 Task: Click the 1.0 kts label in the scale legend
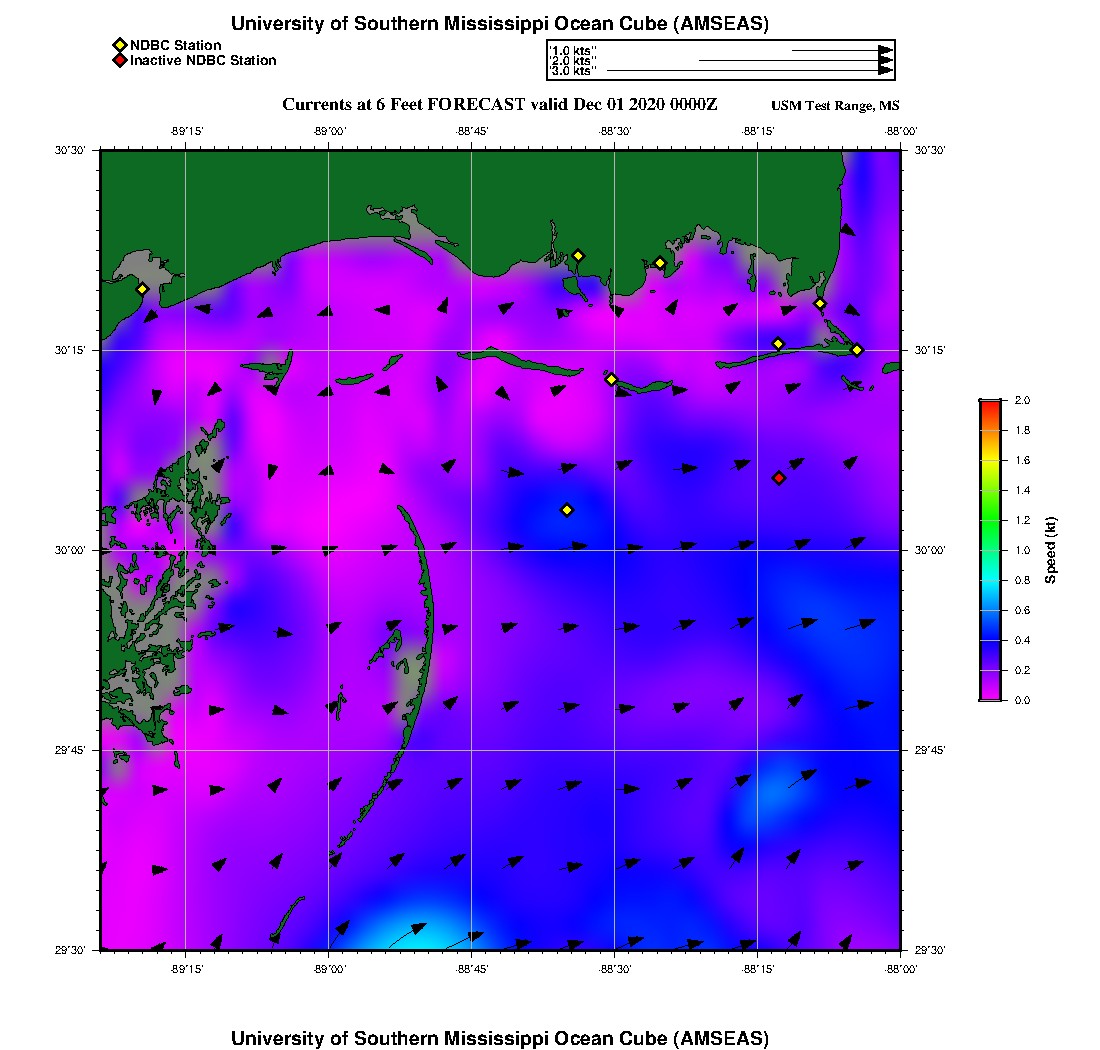tap(574, 50)
